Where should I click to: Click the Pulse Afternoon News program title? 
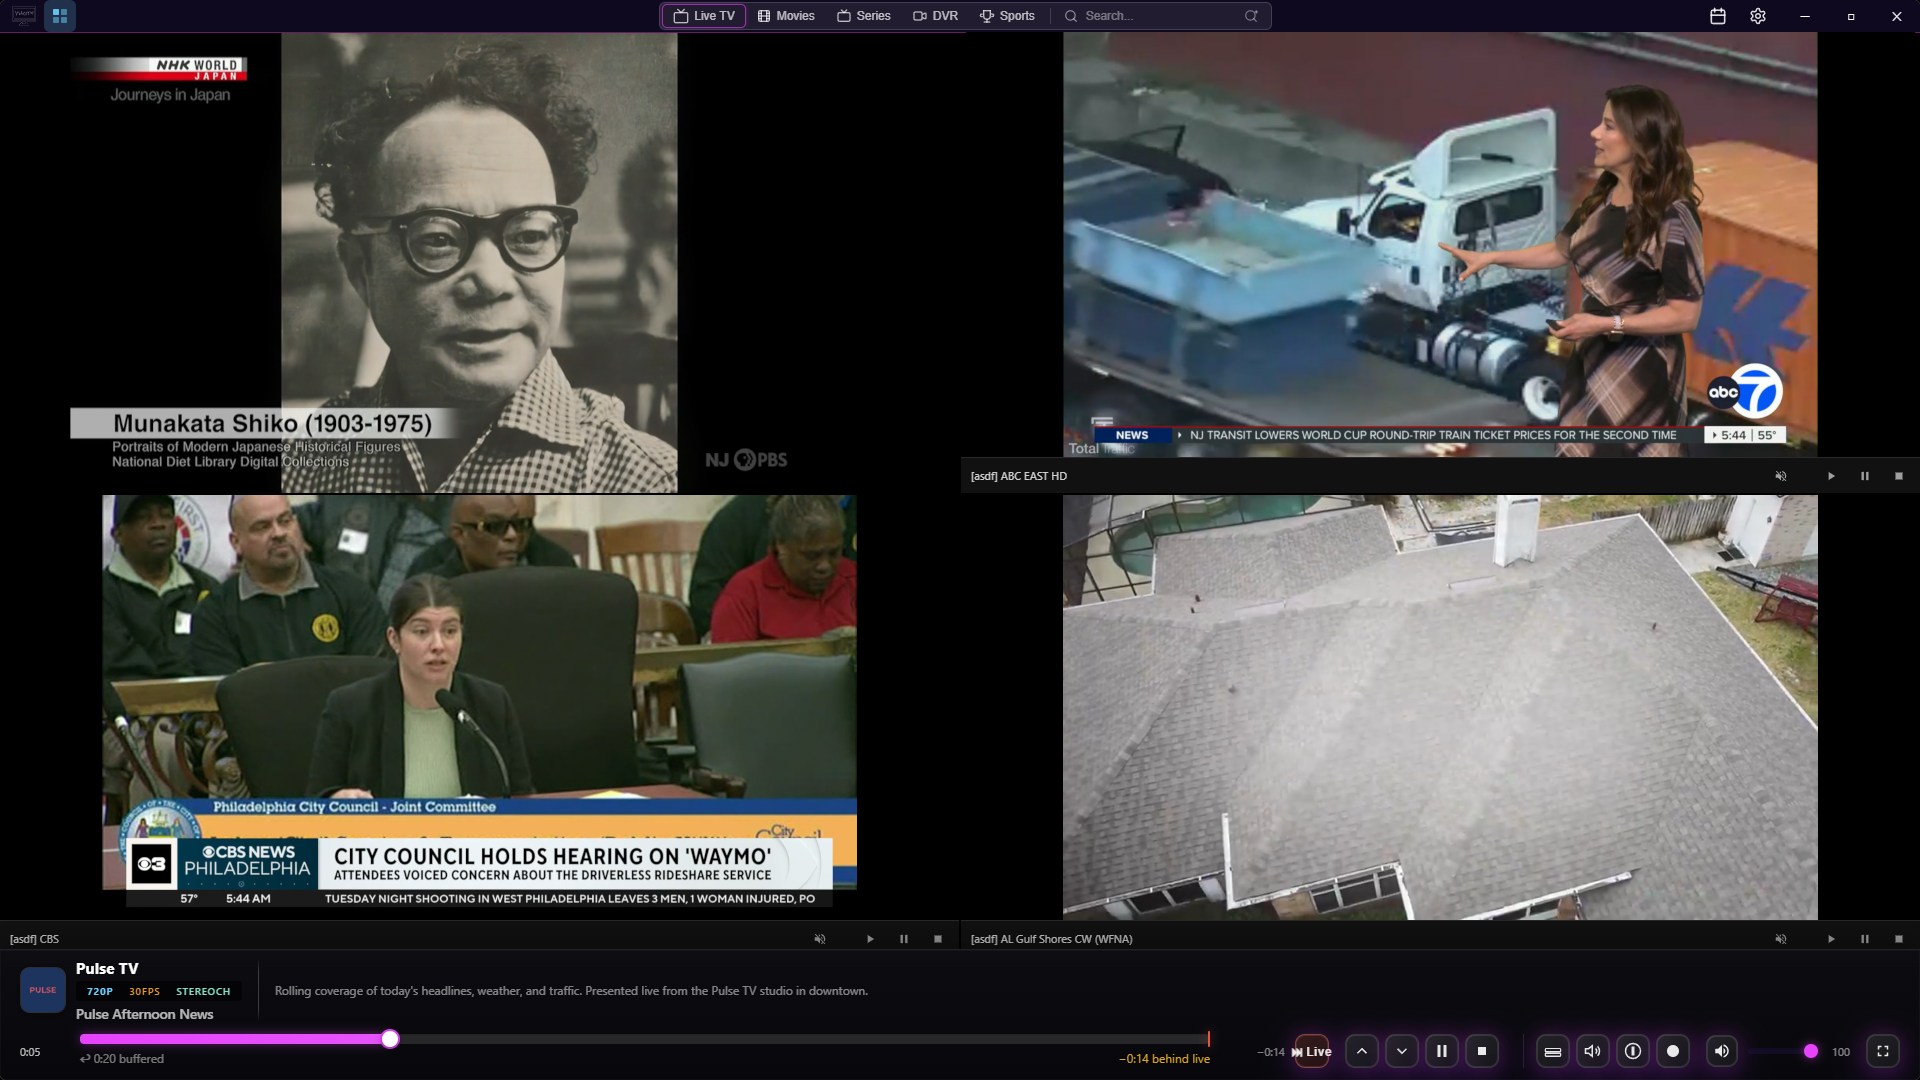(x=145, y=1014)
